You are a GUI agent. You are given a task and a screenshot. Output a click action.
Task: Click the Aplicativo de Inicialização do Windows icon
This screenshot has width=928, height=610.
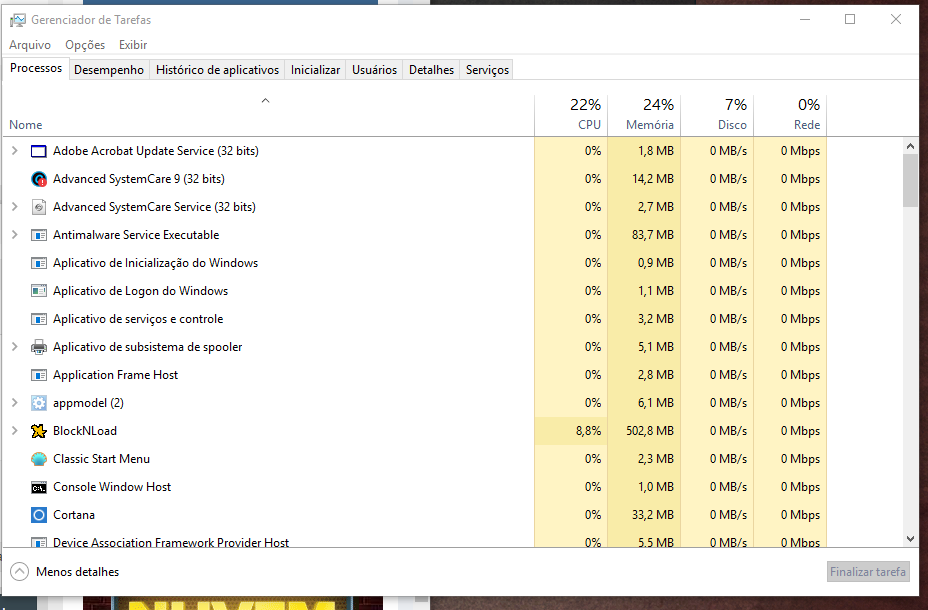pyautogui.click(x=38, y=263)
